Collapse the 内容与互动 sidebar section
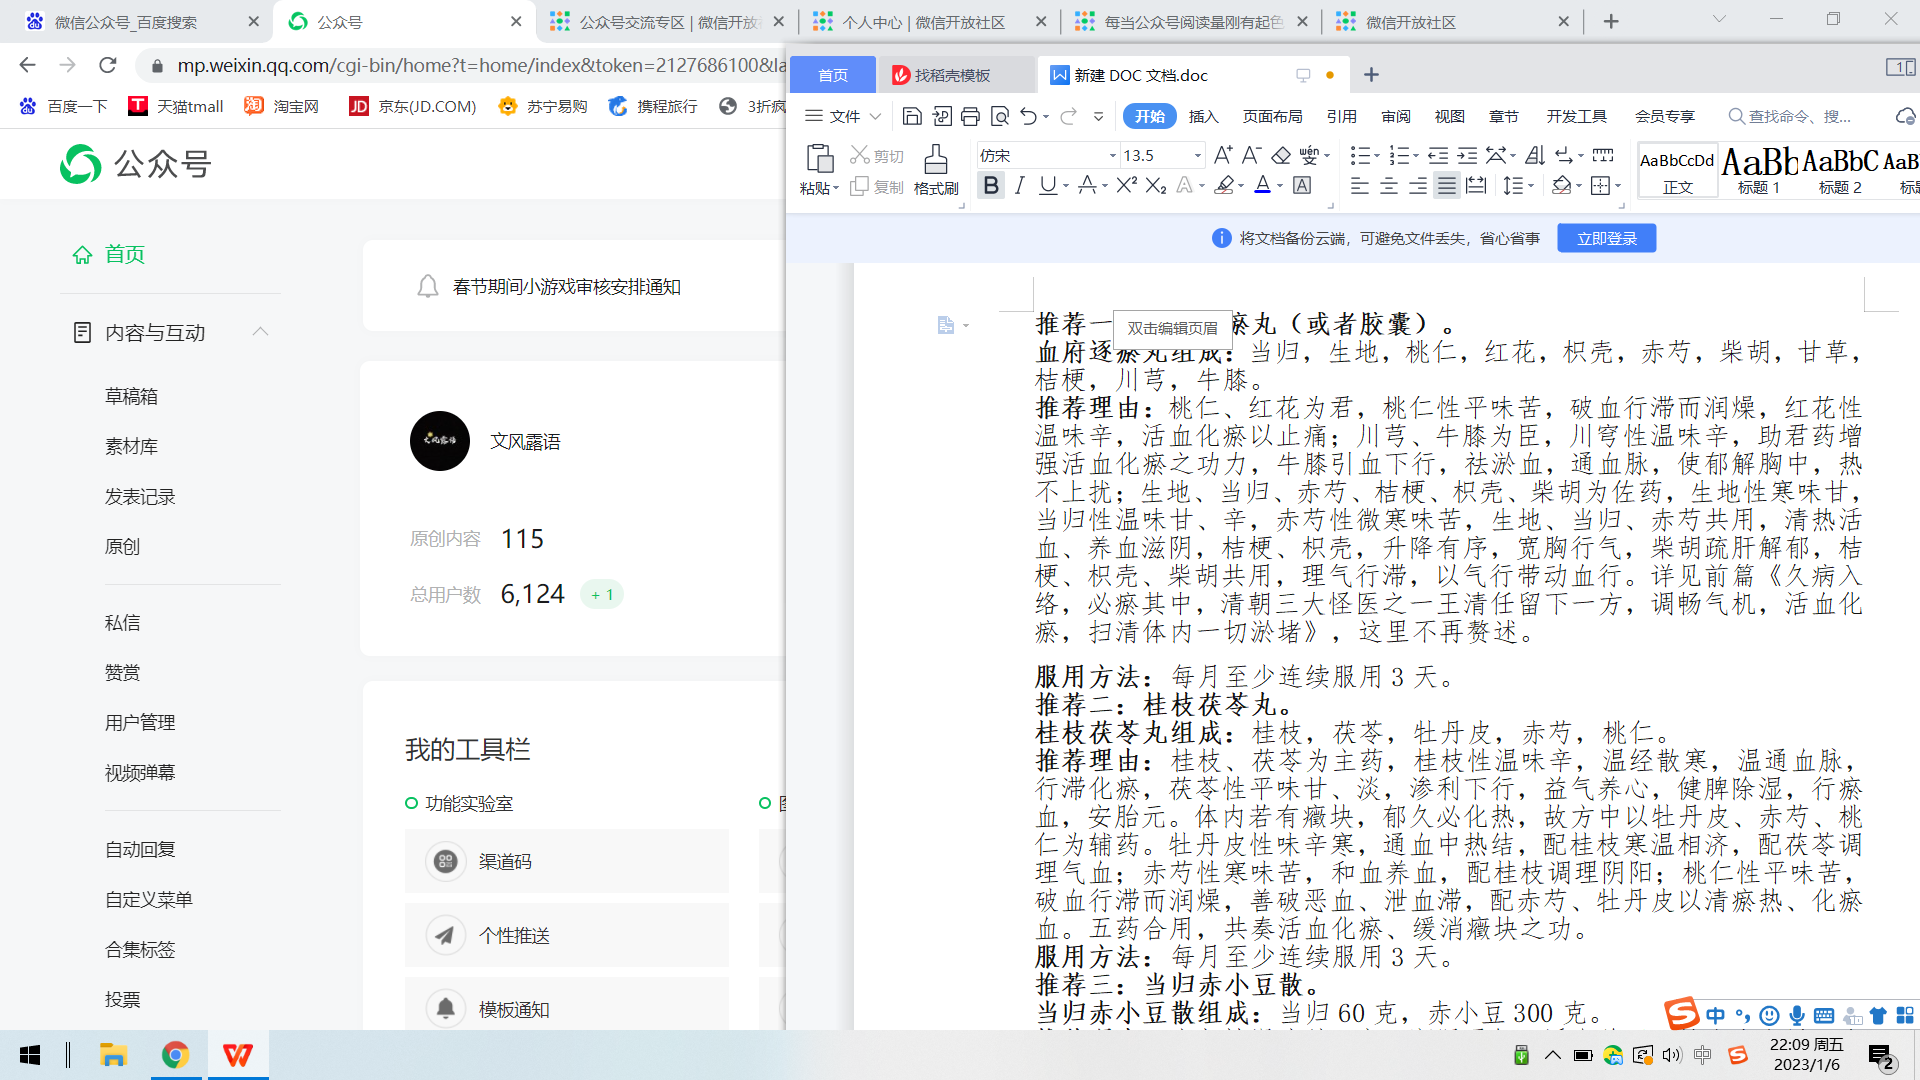This screenshot has height=1080, width=1920. click(x=260, y=332)
